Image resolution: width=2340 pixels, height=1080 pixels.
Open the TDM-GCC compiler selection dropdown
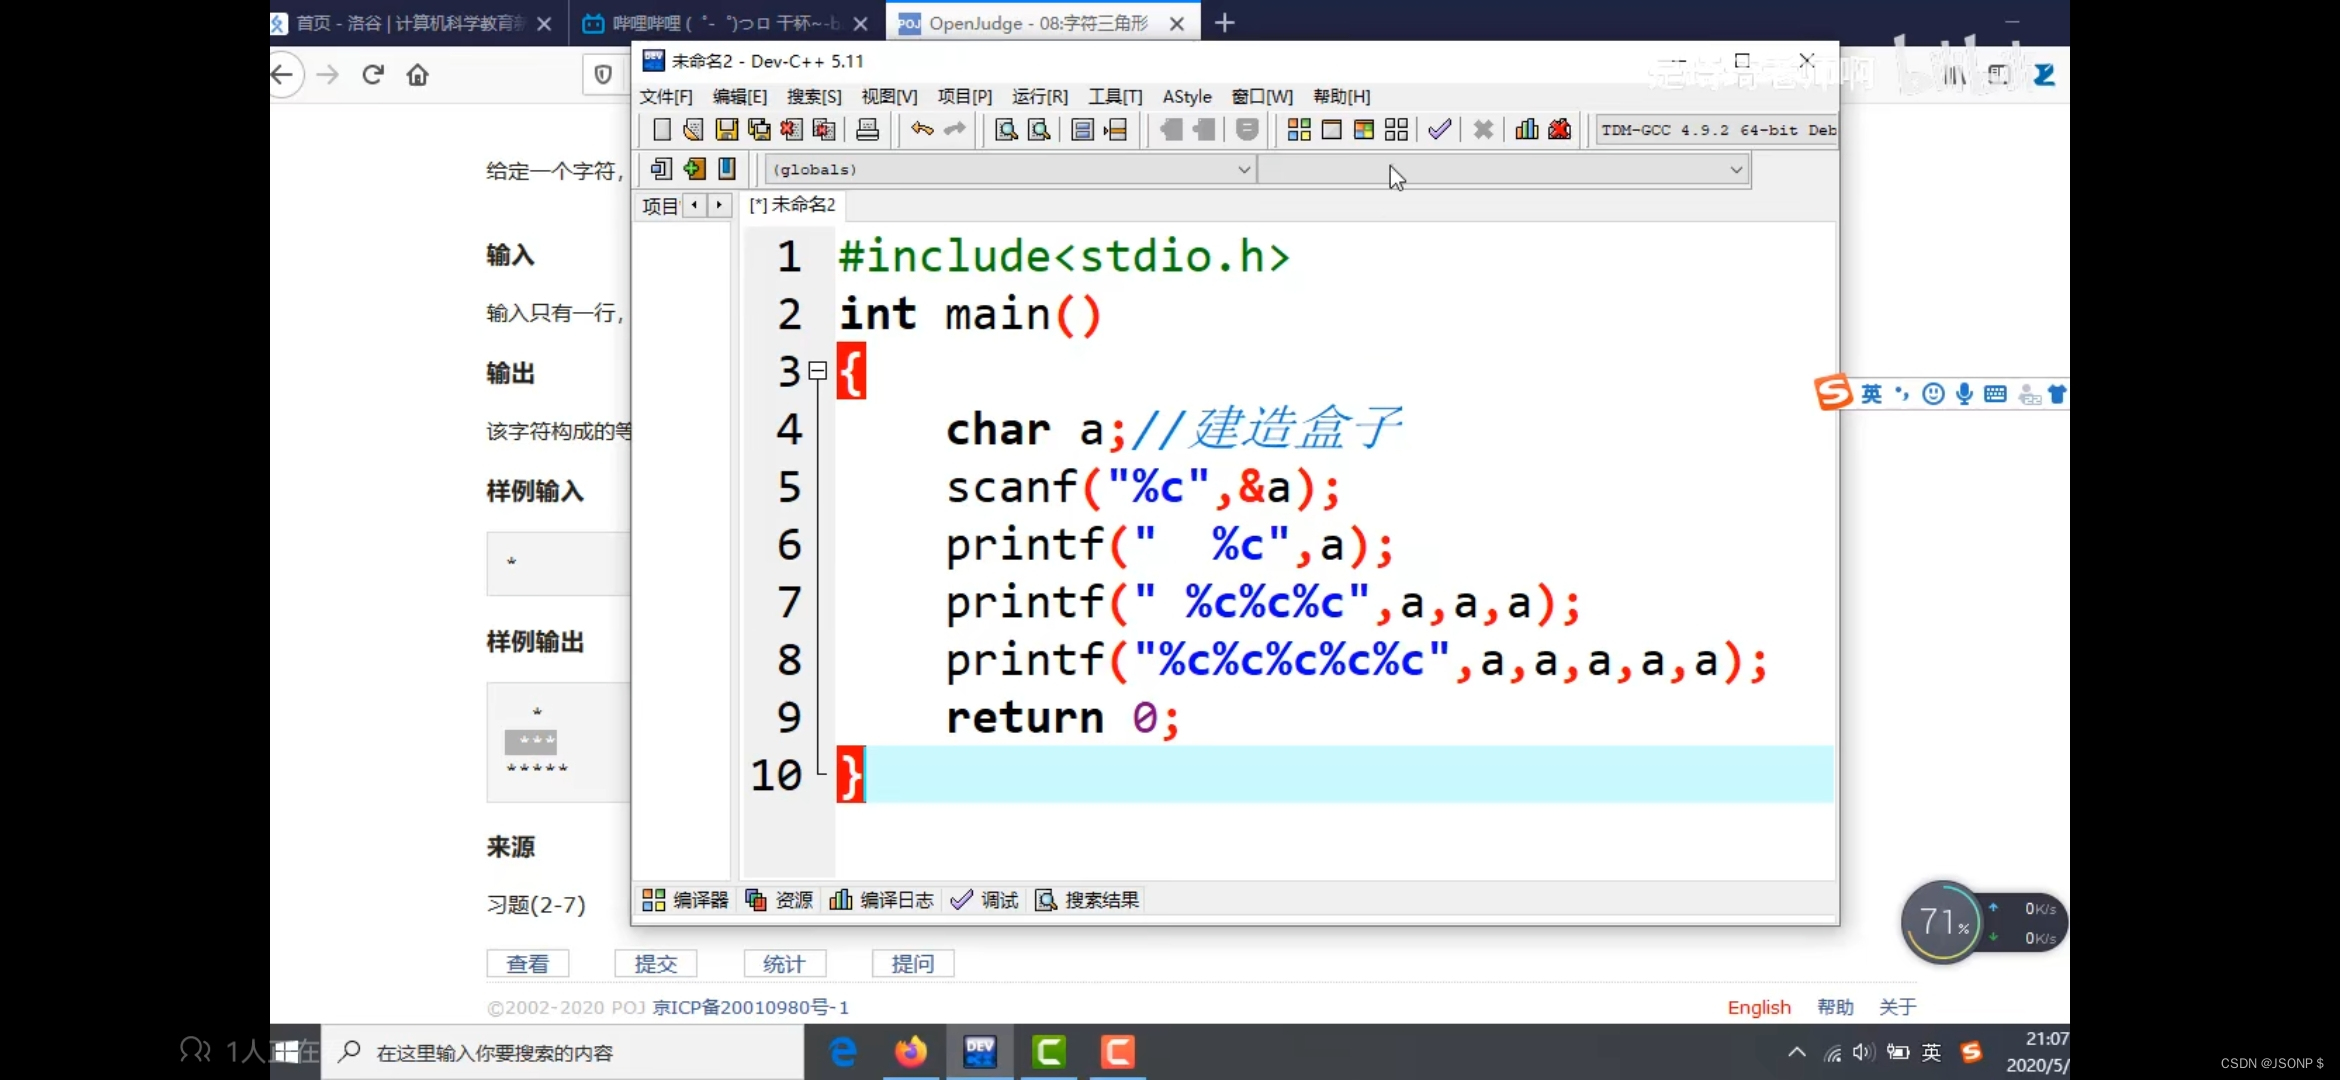click(1716, 130)
